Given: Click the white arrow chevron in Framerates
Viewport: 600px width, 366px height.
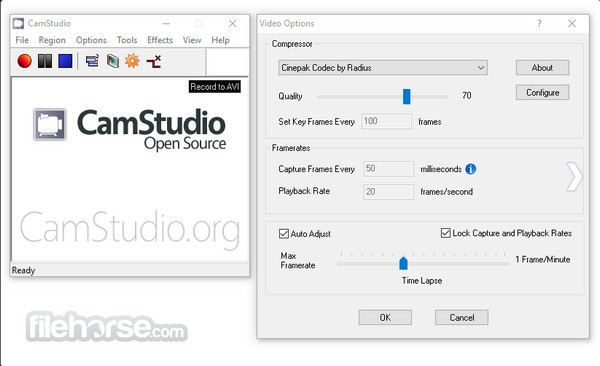Looking at the screenshot, I should click(x=574, y=176).
